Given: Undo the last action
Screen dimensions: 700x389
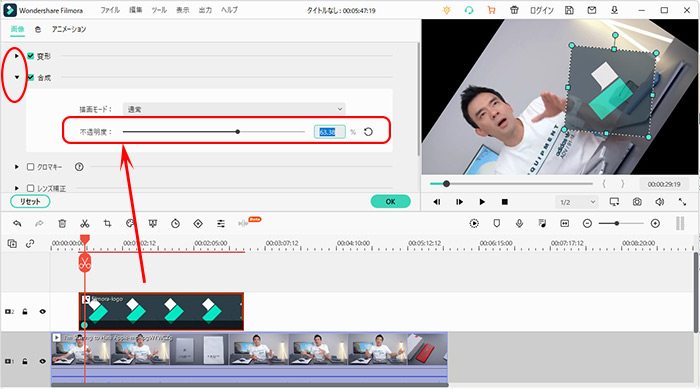Looking at the screenshot, I should [17, 223].
